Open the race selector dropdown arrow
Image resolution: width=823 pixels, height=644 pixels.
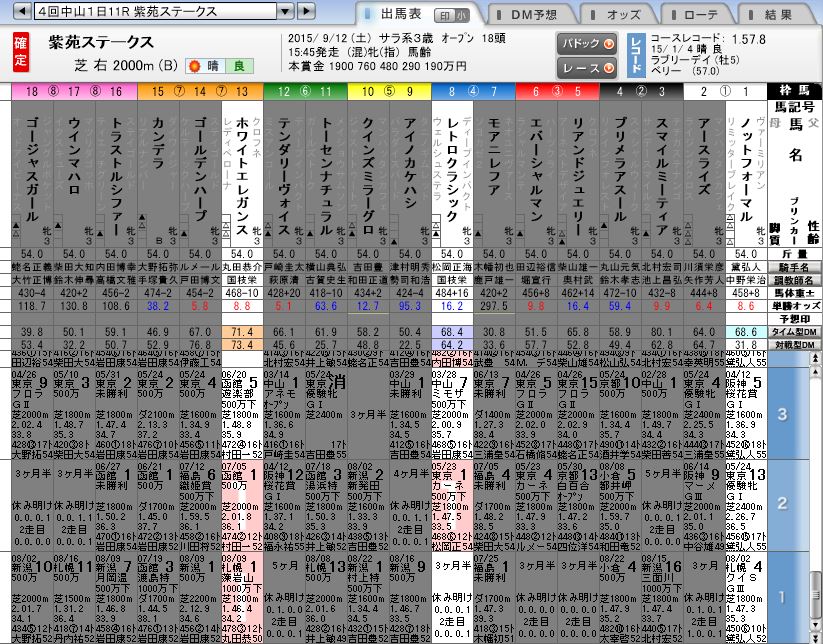[286, 10]
